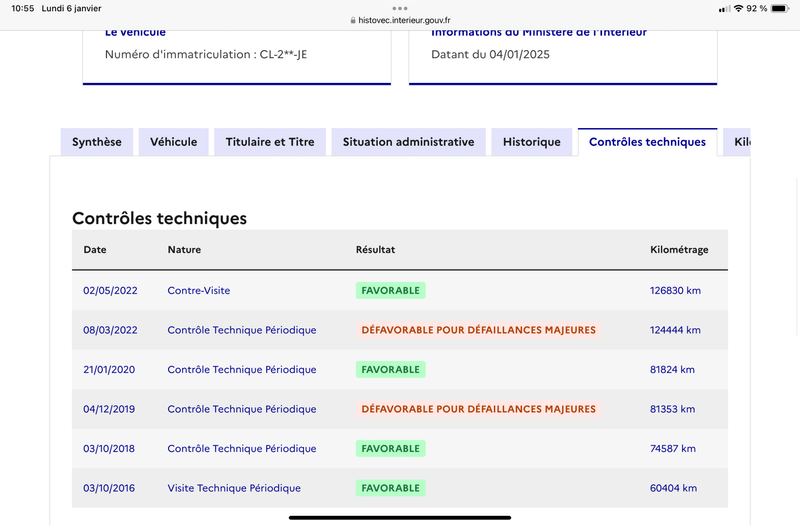800x525 pixels.
Task: Select the 74587 km value
Action: (672, 448)
